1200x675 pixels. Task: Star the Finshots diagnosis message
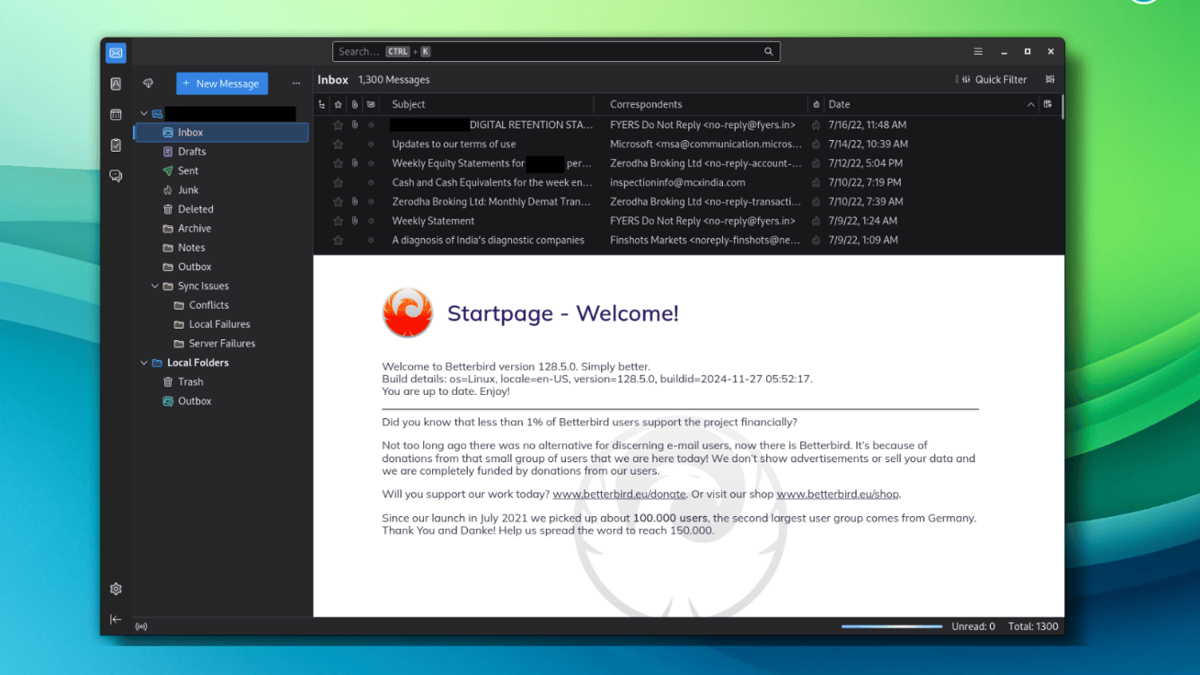(x=338, y=240)
